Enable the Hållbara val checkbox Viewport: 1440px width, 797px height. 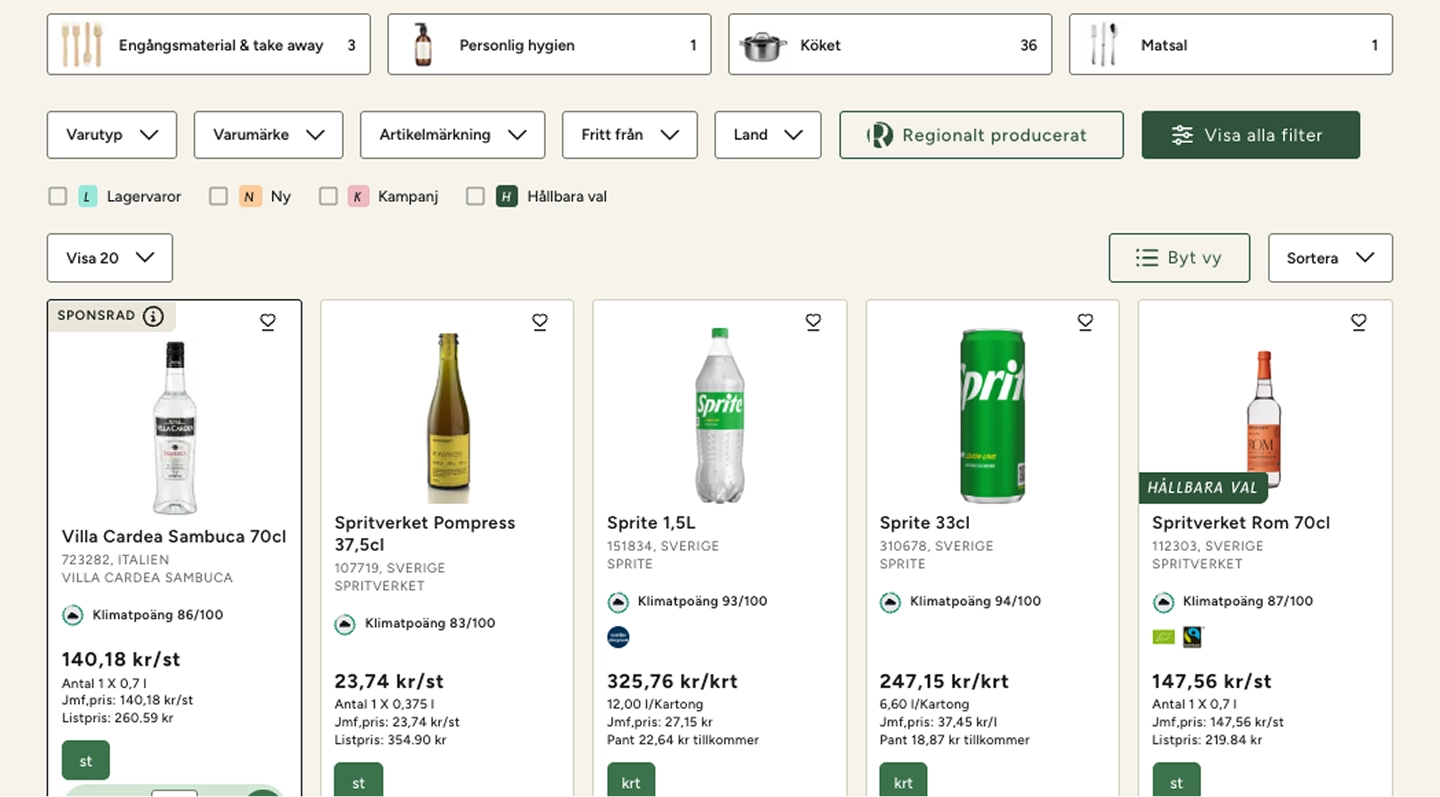pos(476,196)
